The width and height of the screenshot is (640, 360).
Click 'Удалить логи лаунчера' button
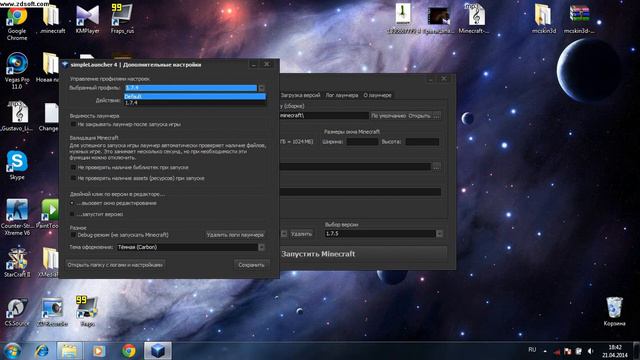(x=235, y=235)
